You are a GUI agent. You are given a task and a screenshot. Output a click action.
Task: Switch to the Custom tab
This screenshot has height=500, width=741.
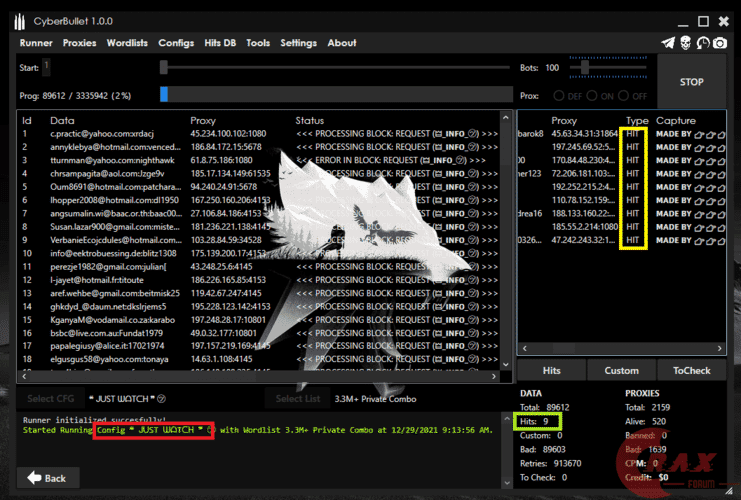click(x=621, y=371)
